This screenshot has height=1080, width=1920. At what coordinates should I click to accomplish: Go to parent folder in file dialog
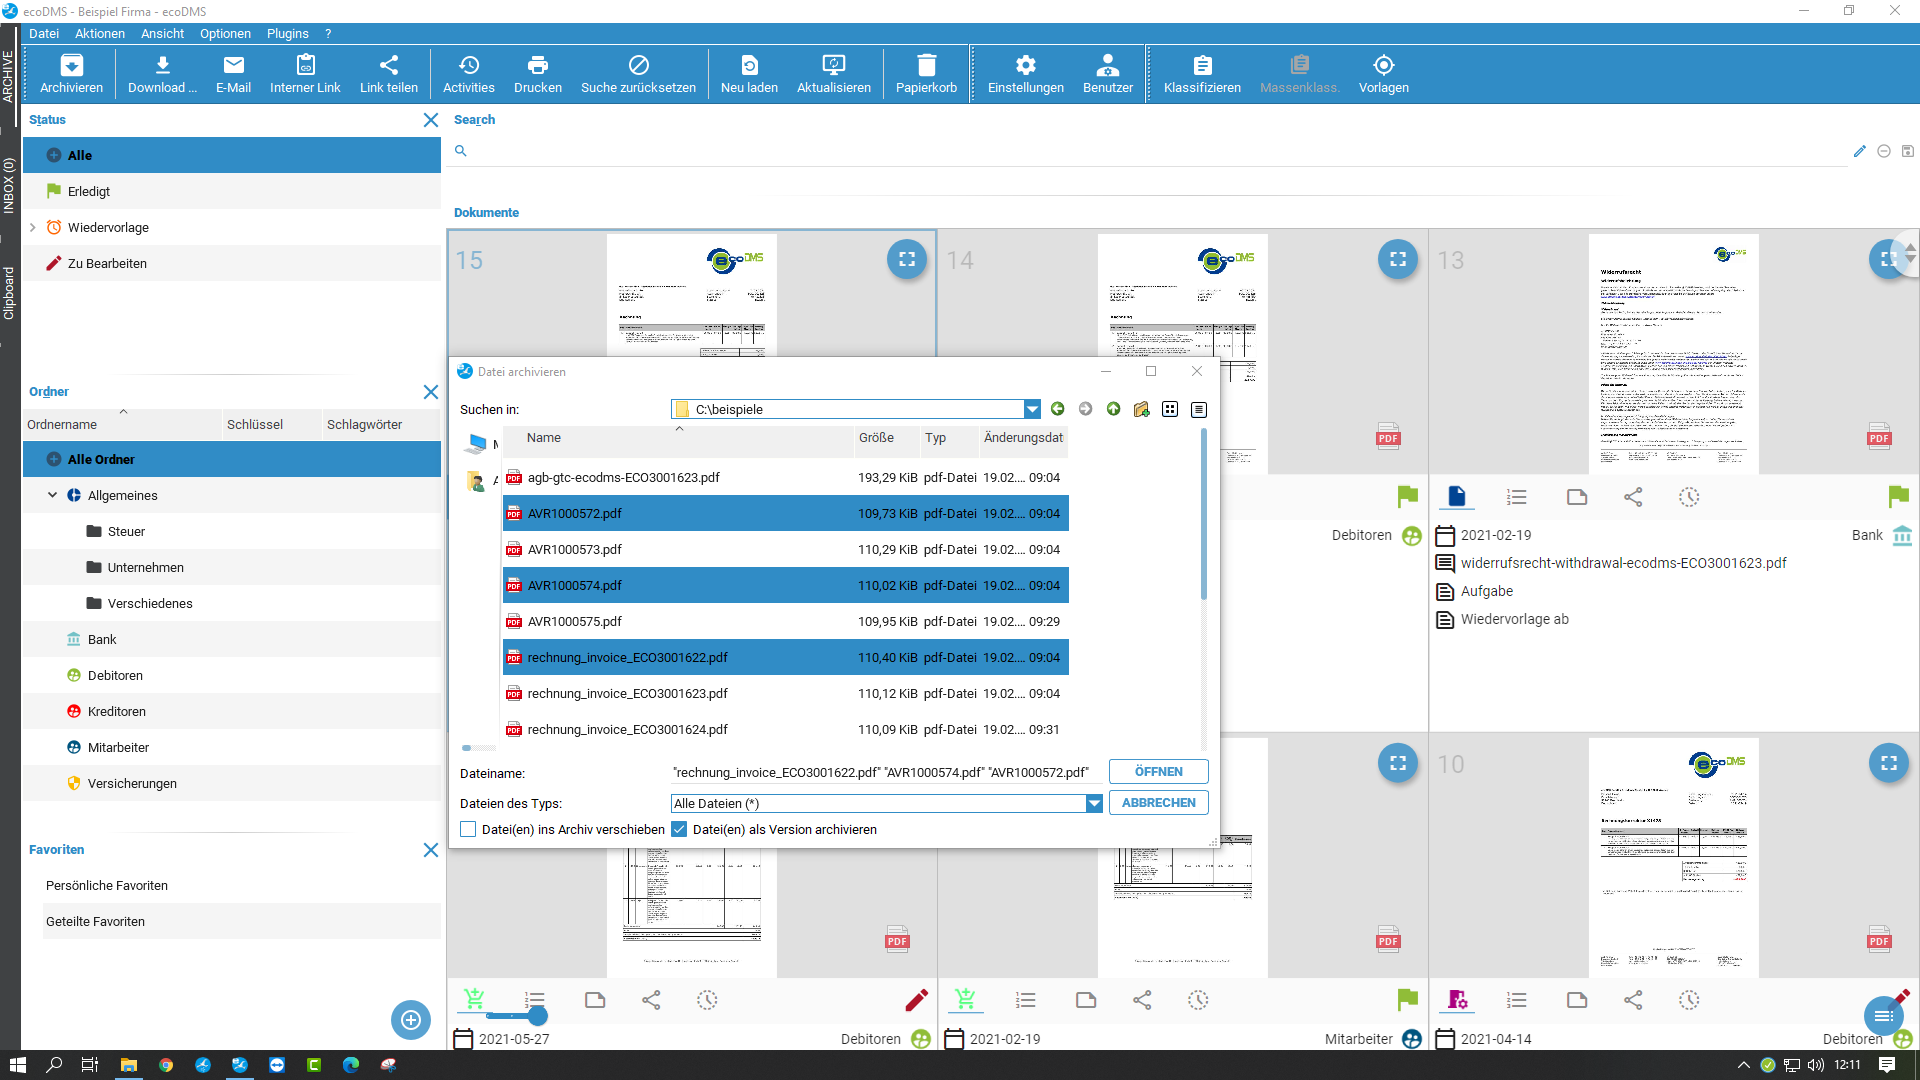click(x=1114, y=409)
